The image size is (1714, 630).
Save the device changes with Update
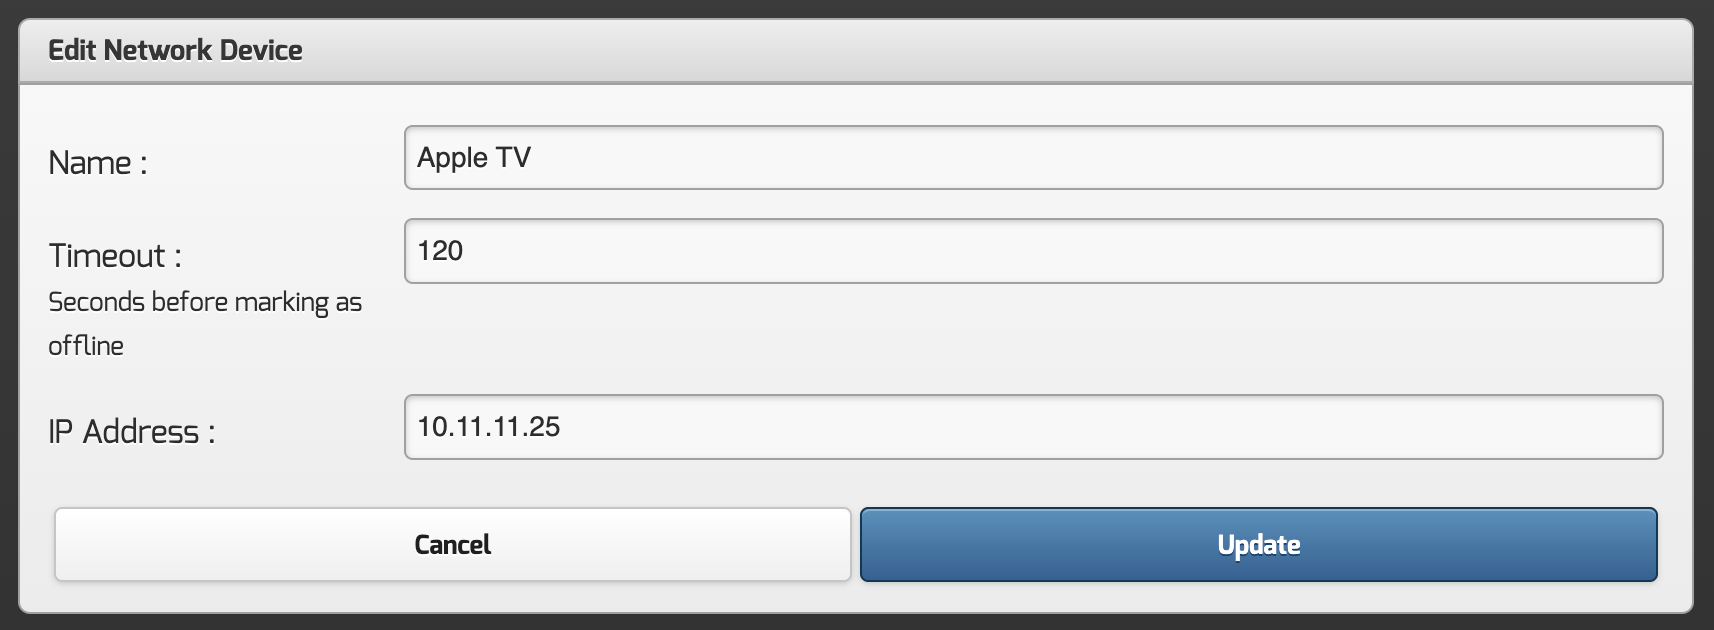1258,545
